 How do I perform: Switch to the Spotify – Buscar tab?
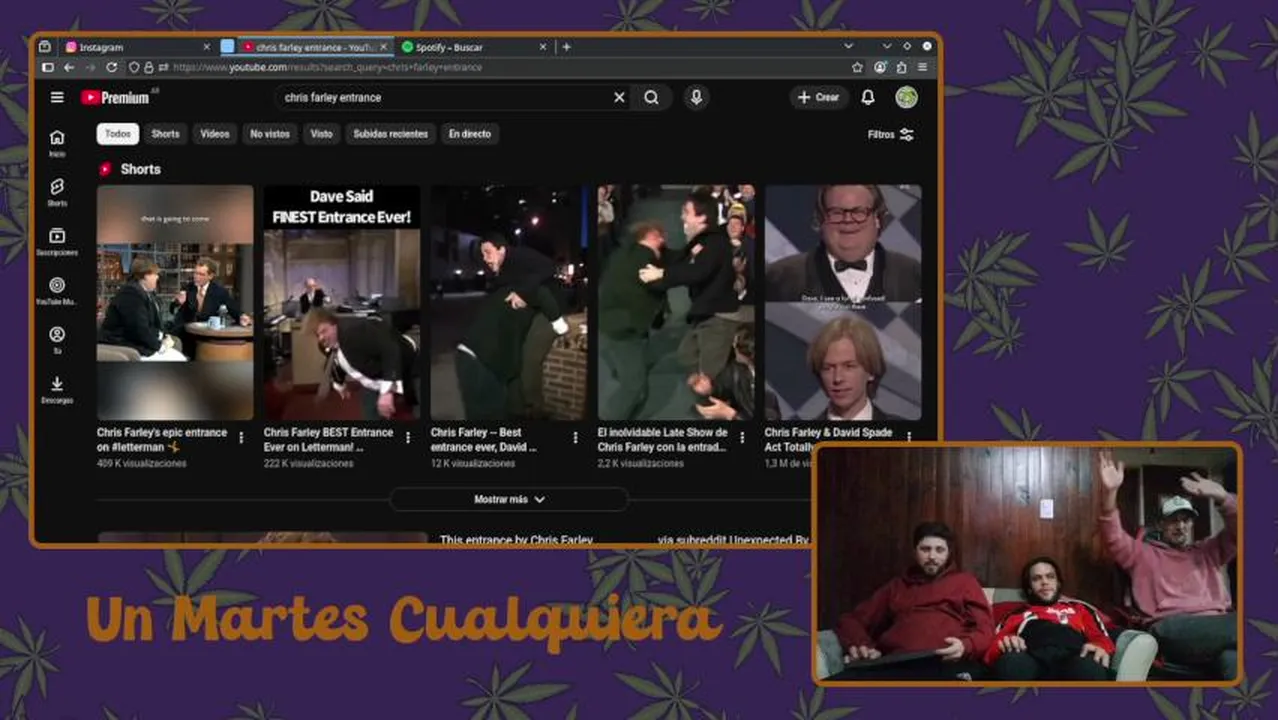475,47
